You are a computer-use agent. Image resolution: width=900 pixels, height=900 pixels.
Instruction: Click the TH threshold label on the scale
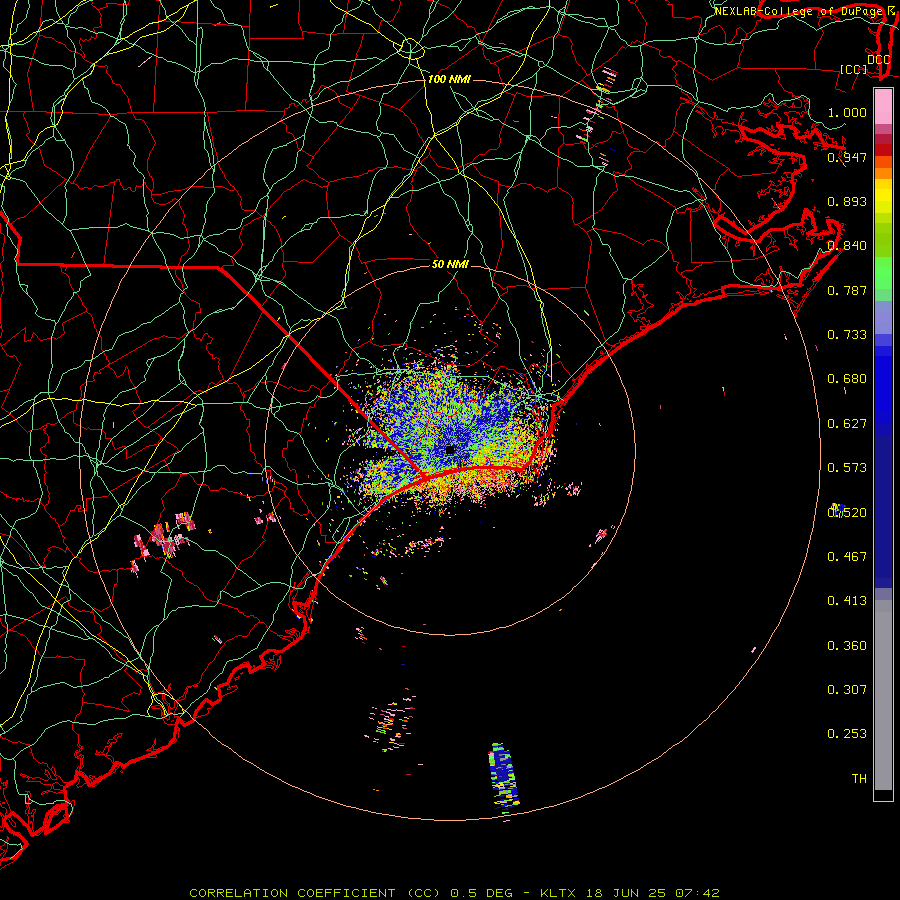[859, 779]
